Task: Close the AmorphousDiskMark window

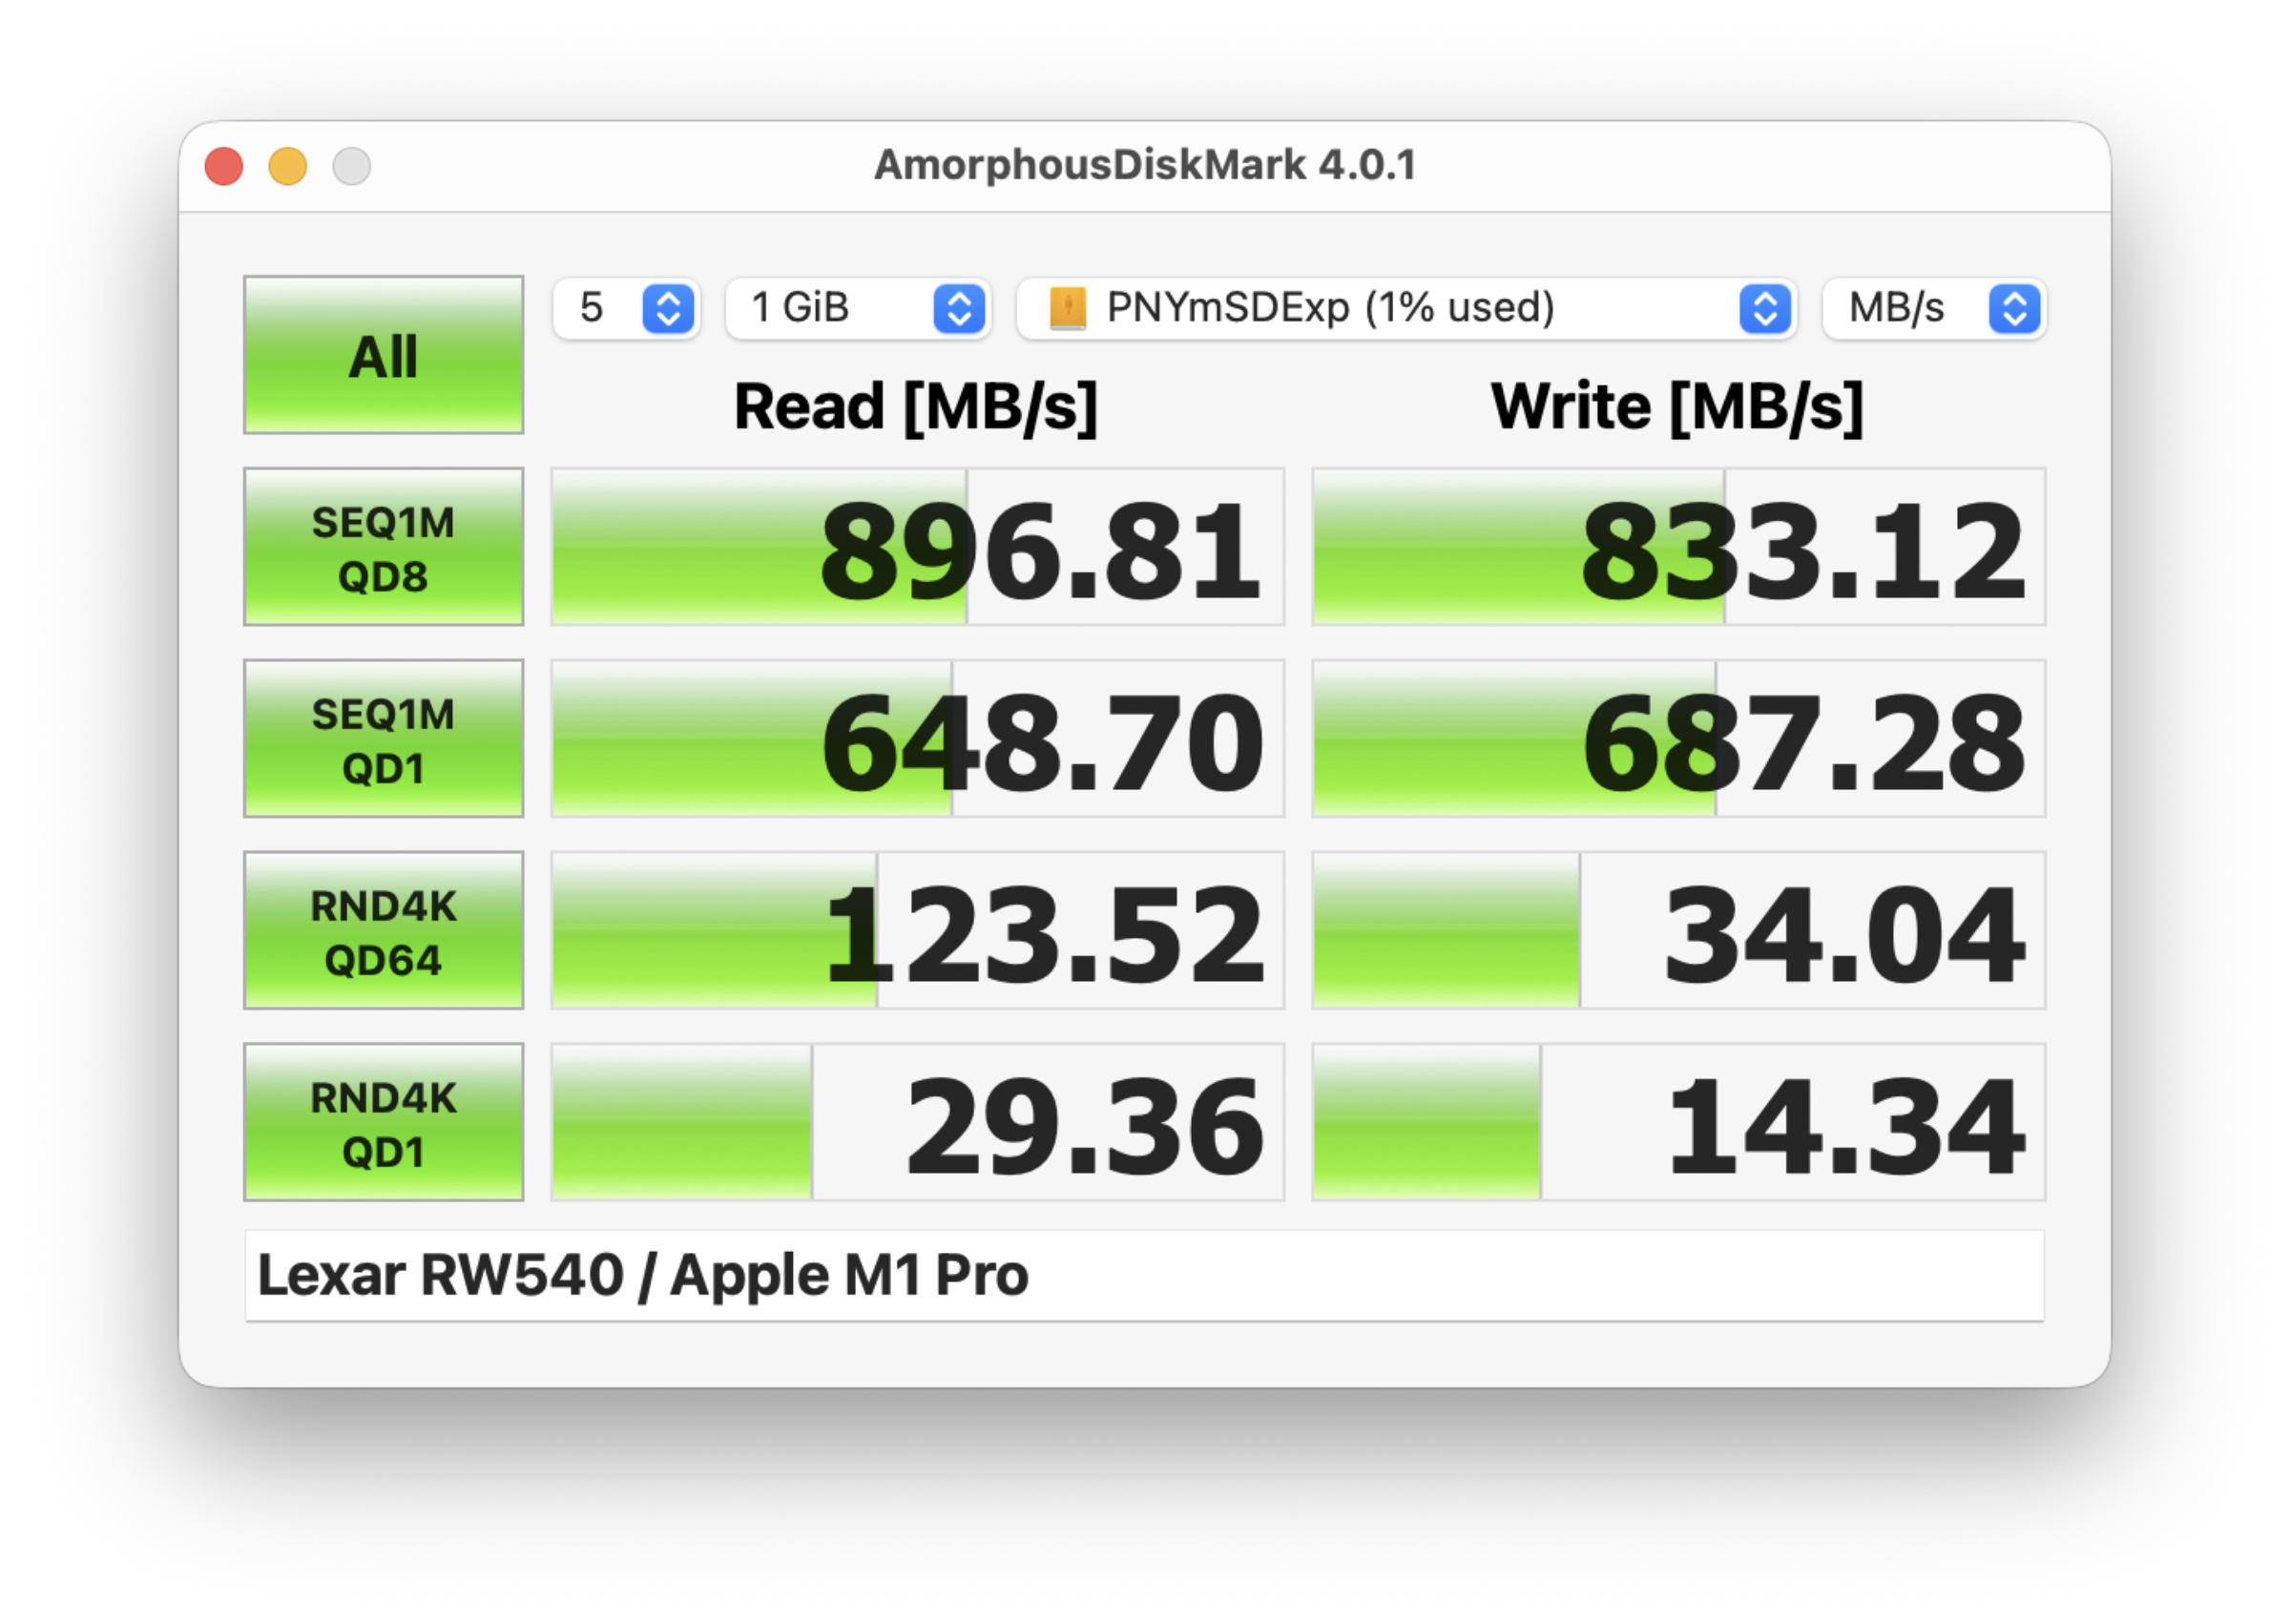Action: click(x=224, y=166)
